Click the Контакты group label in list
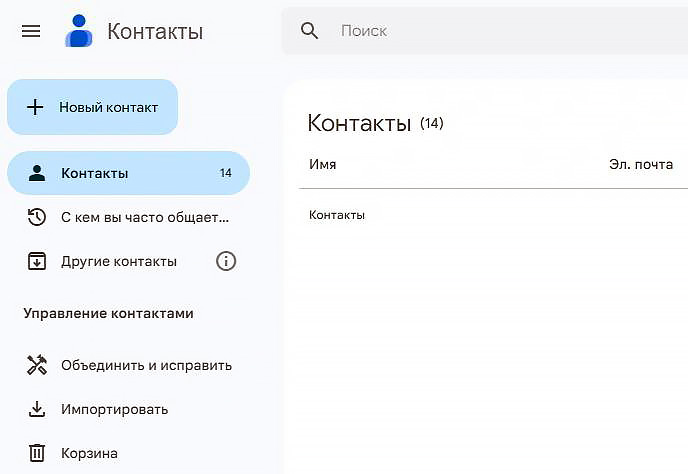The image size is (688, 474). click(337, 215)
